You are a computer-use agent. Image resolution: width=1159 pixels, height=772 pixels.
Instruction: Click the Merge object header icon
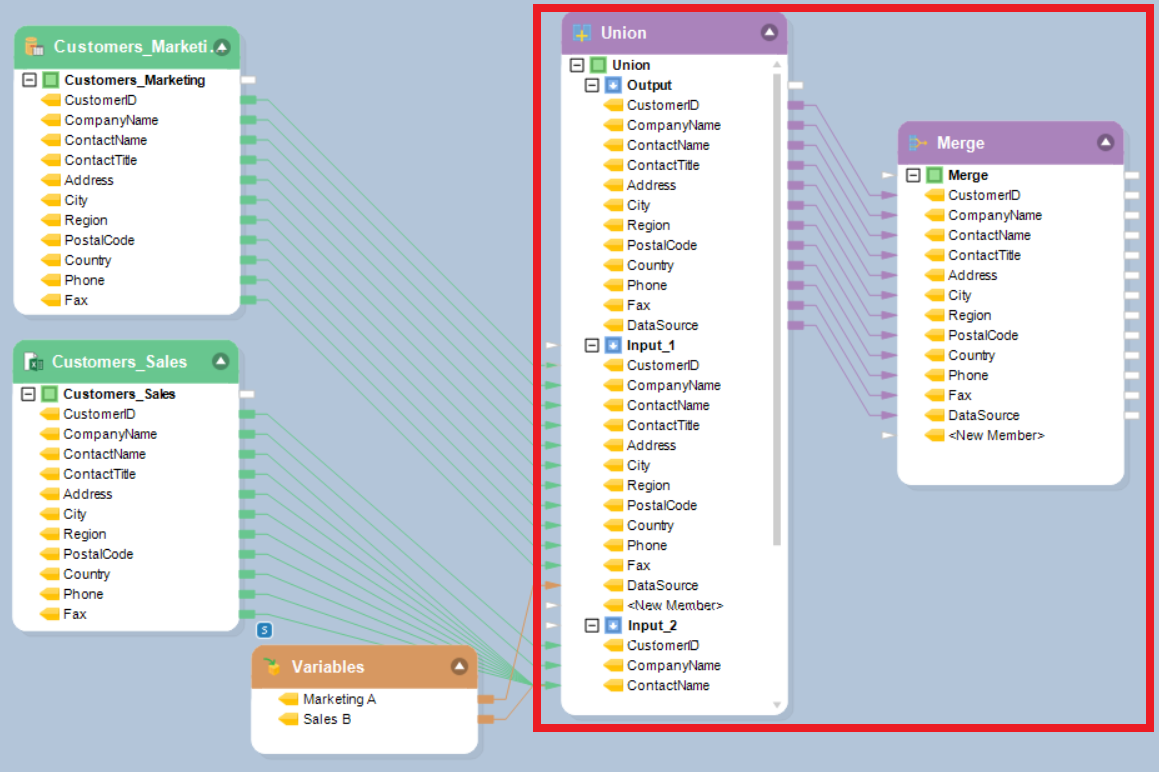coord(917,144)
